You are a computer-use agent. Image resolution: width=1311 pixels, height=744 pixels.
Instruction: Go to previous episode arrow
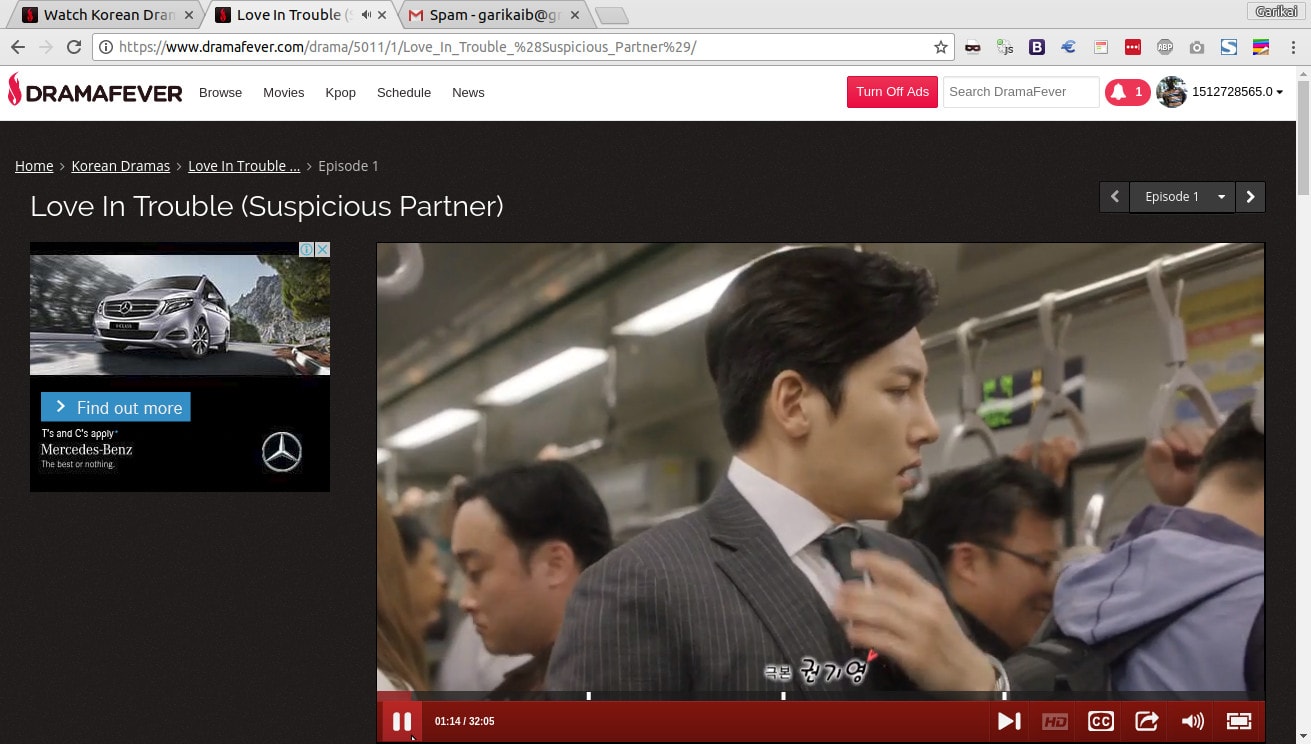1115,197
